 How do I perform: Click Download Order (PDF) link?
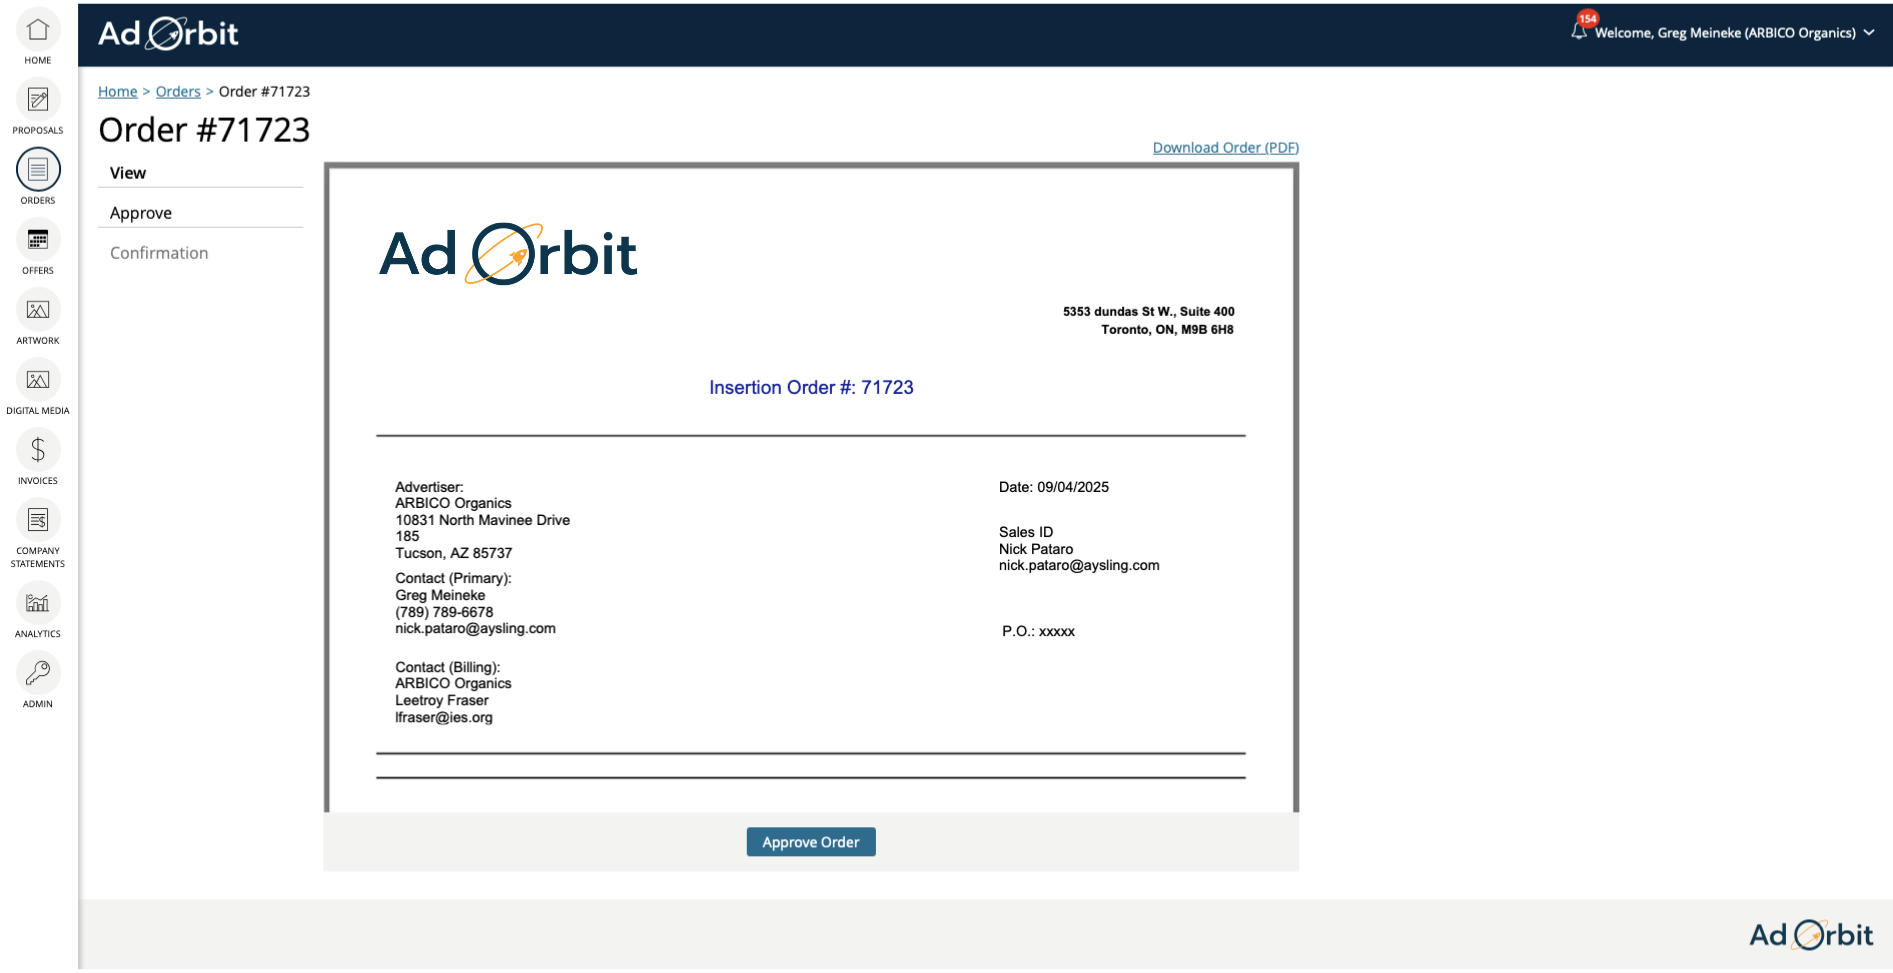(1226, 148)
